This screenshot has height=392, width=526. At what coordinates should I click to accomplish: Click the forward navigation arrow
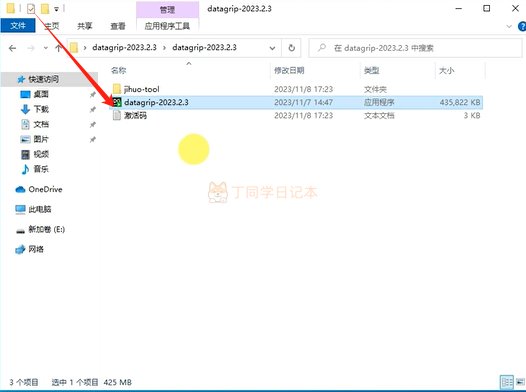(x=31, y=48)
